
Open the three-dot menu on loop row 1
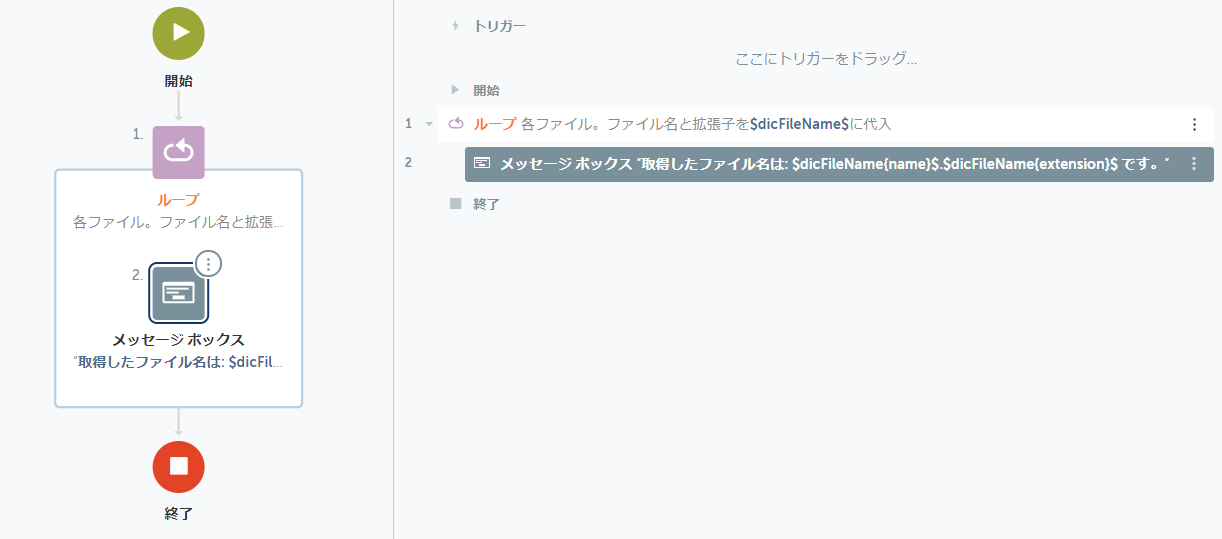[1194, 124]
